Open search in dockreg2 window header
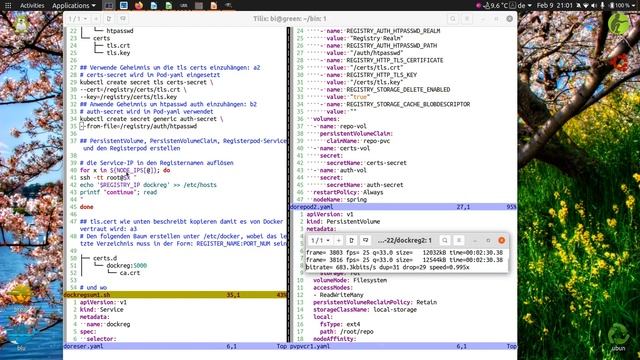This screenshot has width=640, height=360. [x=445, y=240]
